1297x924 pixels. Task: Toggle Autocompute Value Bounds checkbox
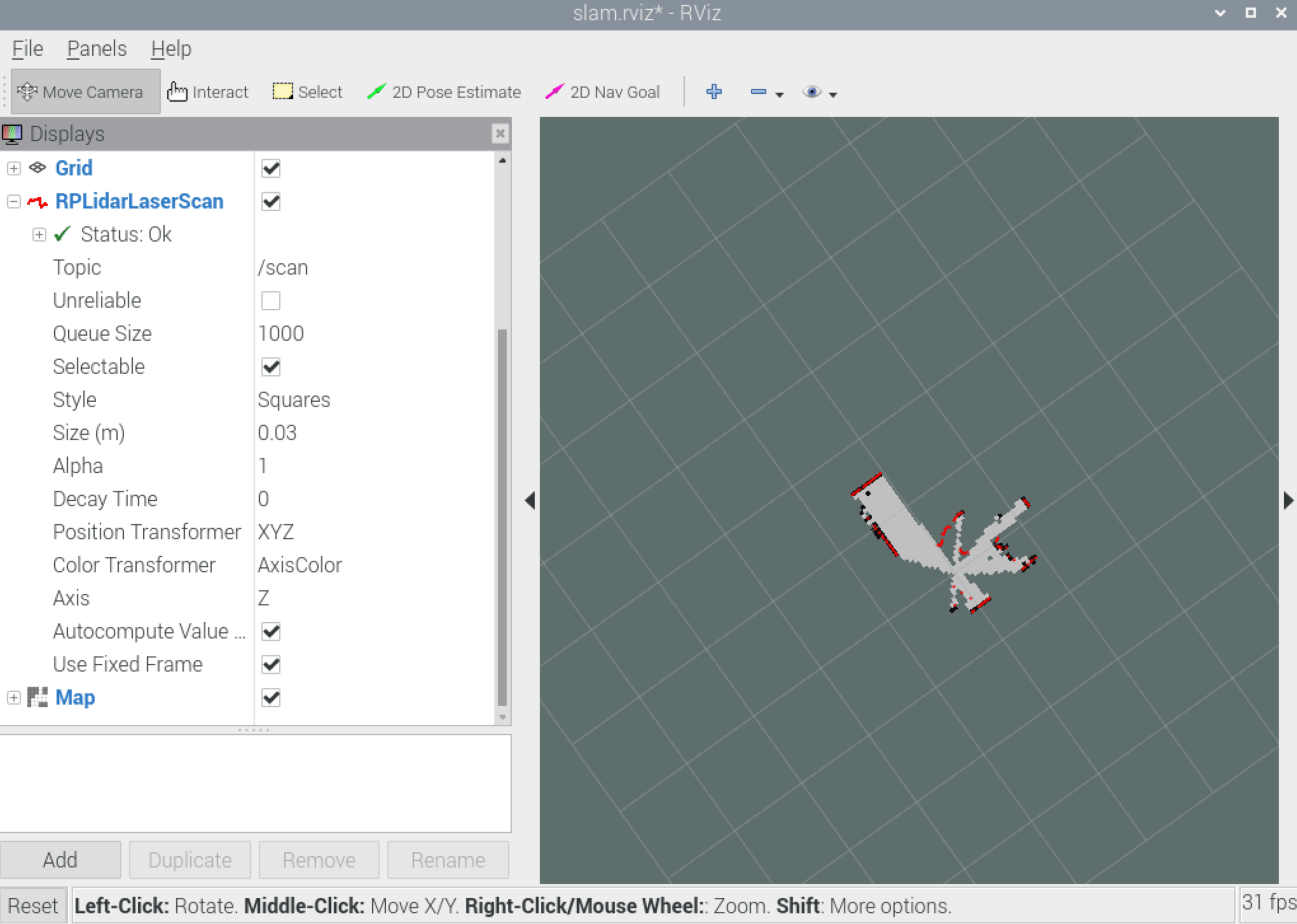[x=270, y=632]
